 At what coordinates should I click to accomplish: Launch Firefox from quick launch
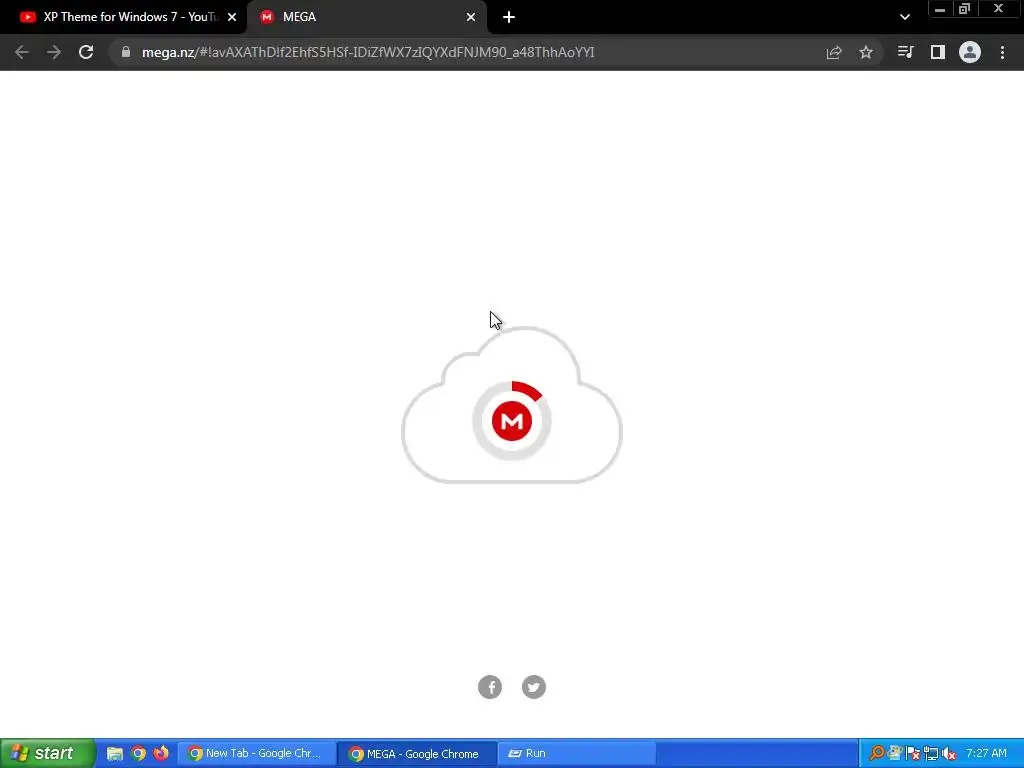[x=161, y=754]
